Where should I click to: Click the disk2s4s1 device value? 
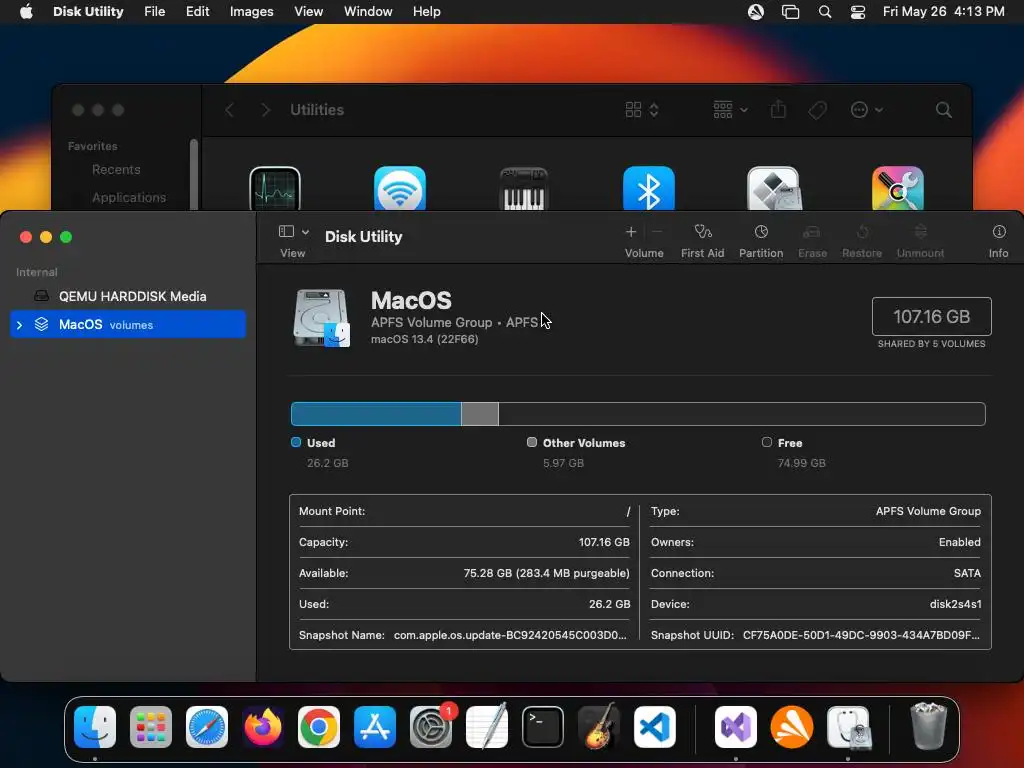955,604
